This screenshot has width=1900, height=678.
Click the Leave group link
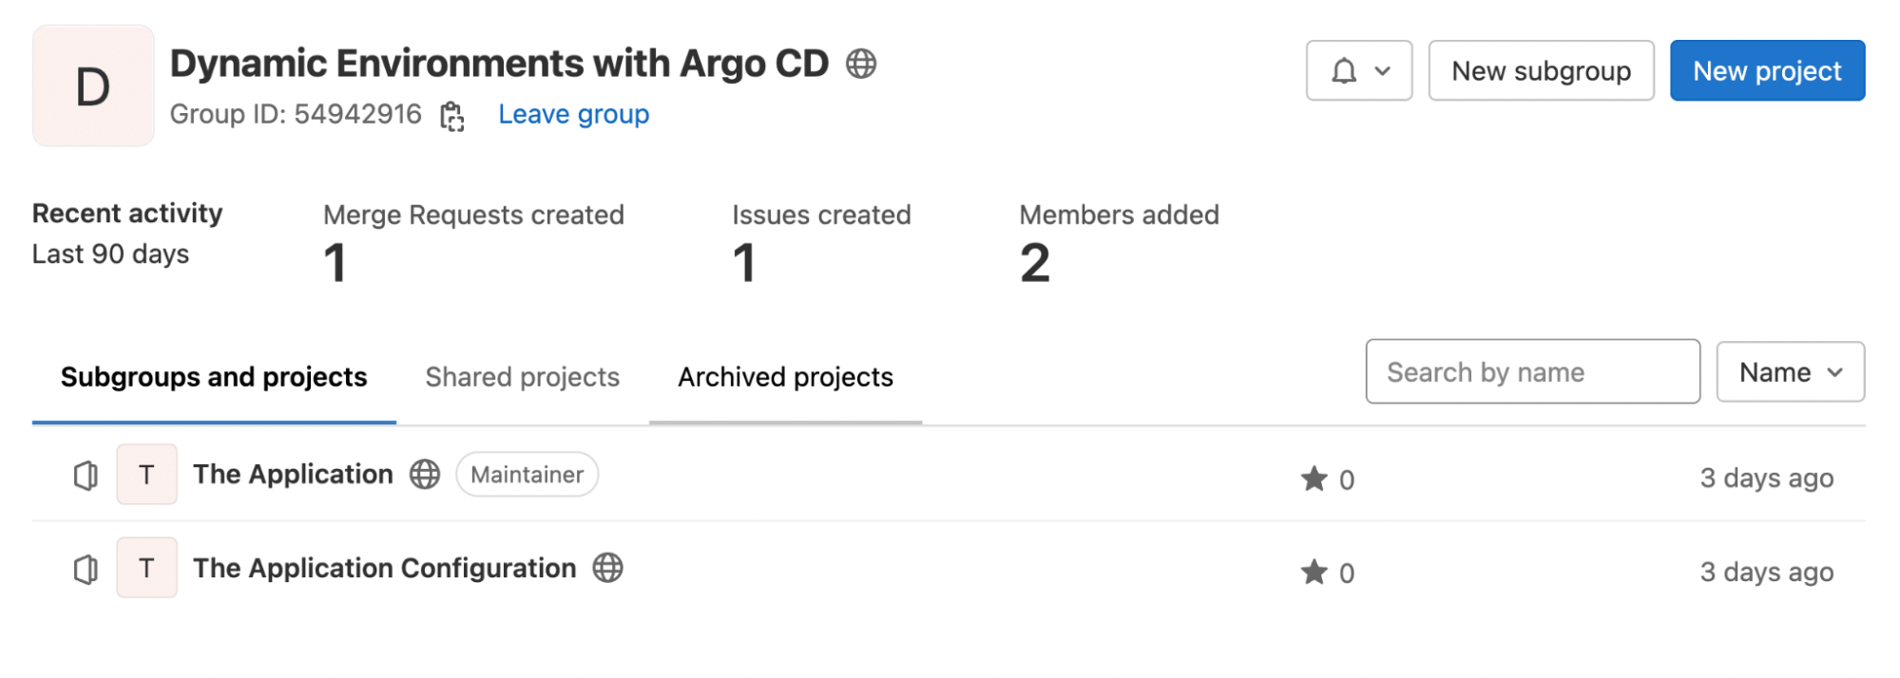573,114
